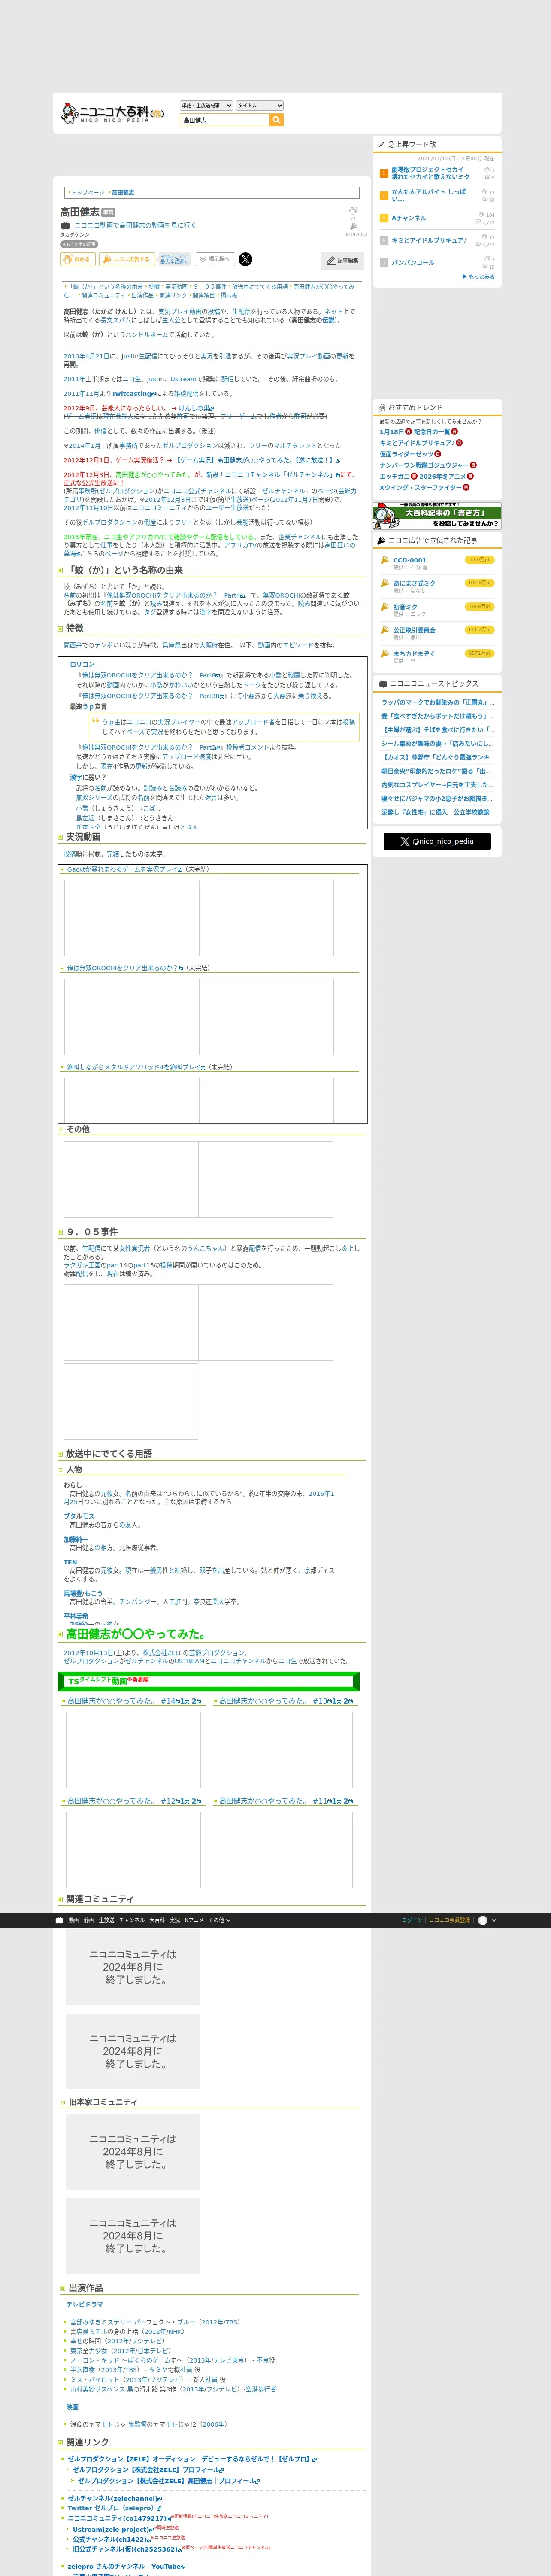Viewport: 551px width, 2576px height.
Task: Click the ほめる praise button
Action: tap(78, 259)
